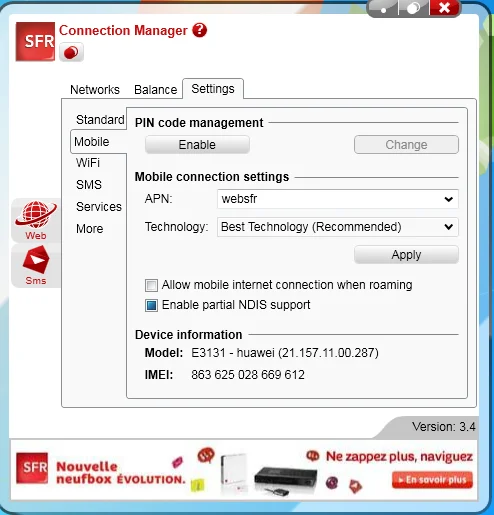Click the window minimize dot button
The image size is (494, 515).
(383, 8)
